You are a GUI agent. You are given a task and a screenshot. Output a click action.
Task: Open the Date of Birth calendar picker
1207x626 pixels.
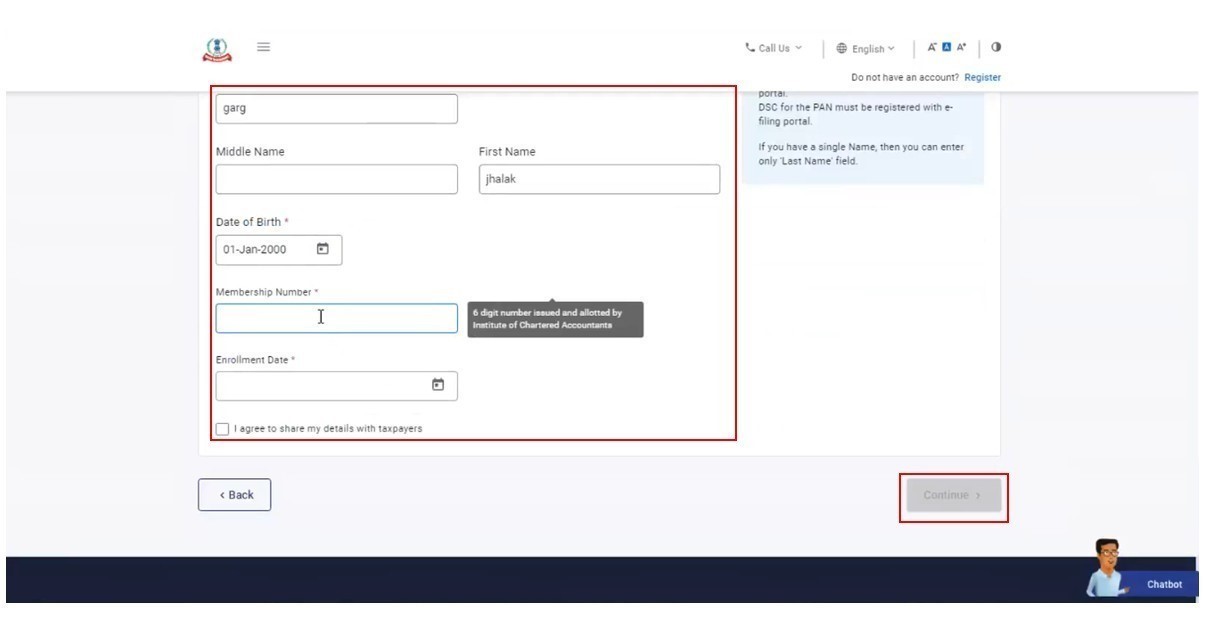pyautogui.click(x=323, y=249)
